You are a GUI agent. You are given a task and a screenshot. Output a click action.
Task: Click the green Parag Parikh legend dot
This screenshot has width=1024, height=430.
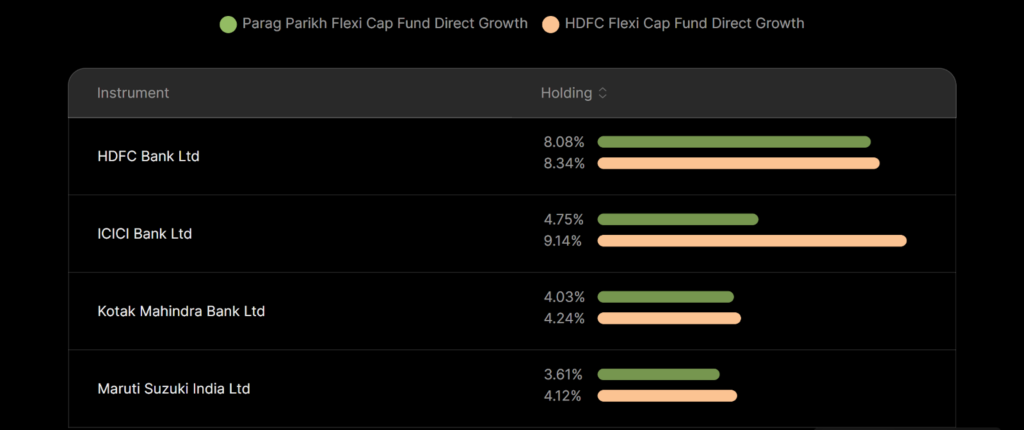tap(227, 23)
